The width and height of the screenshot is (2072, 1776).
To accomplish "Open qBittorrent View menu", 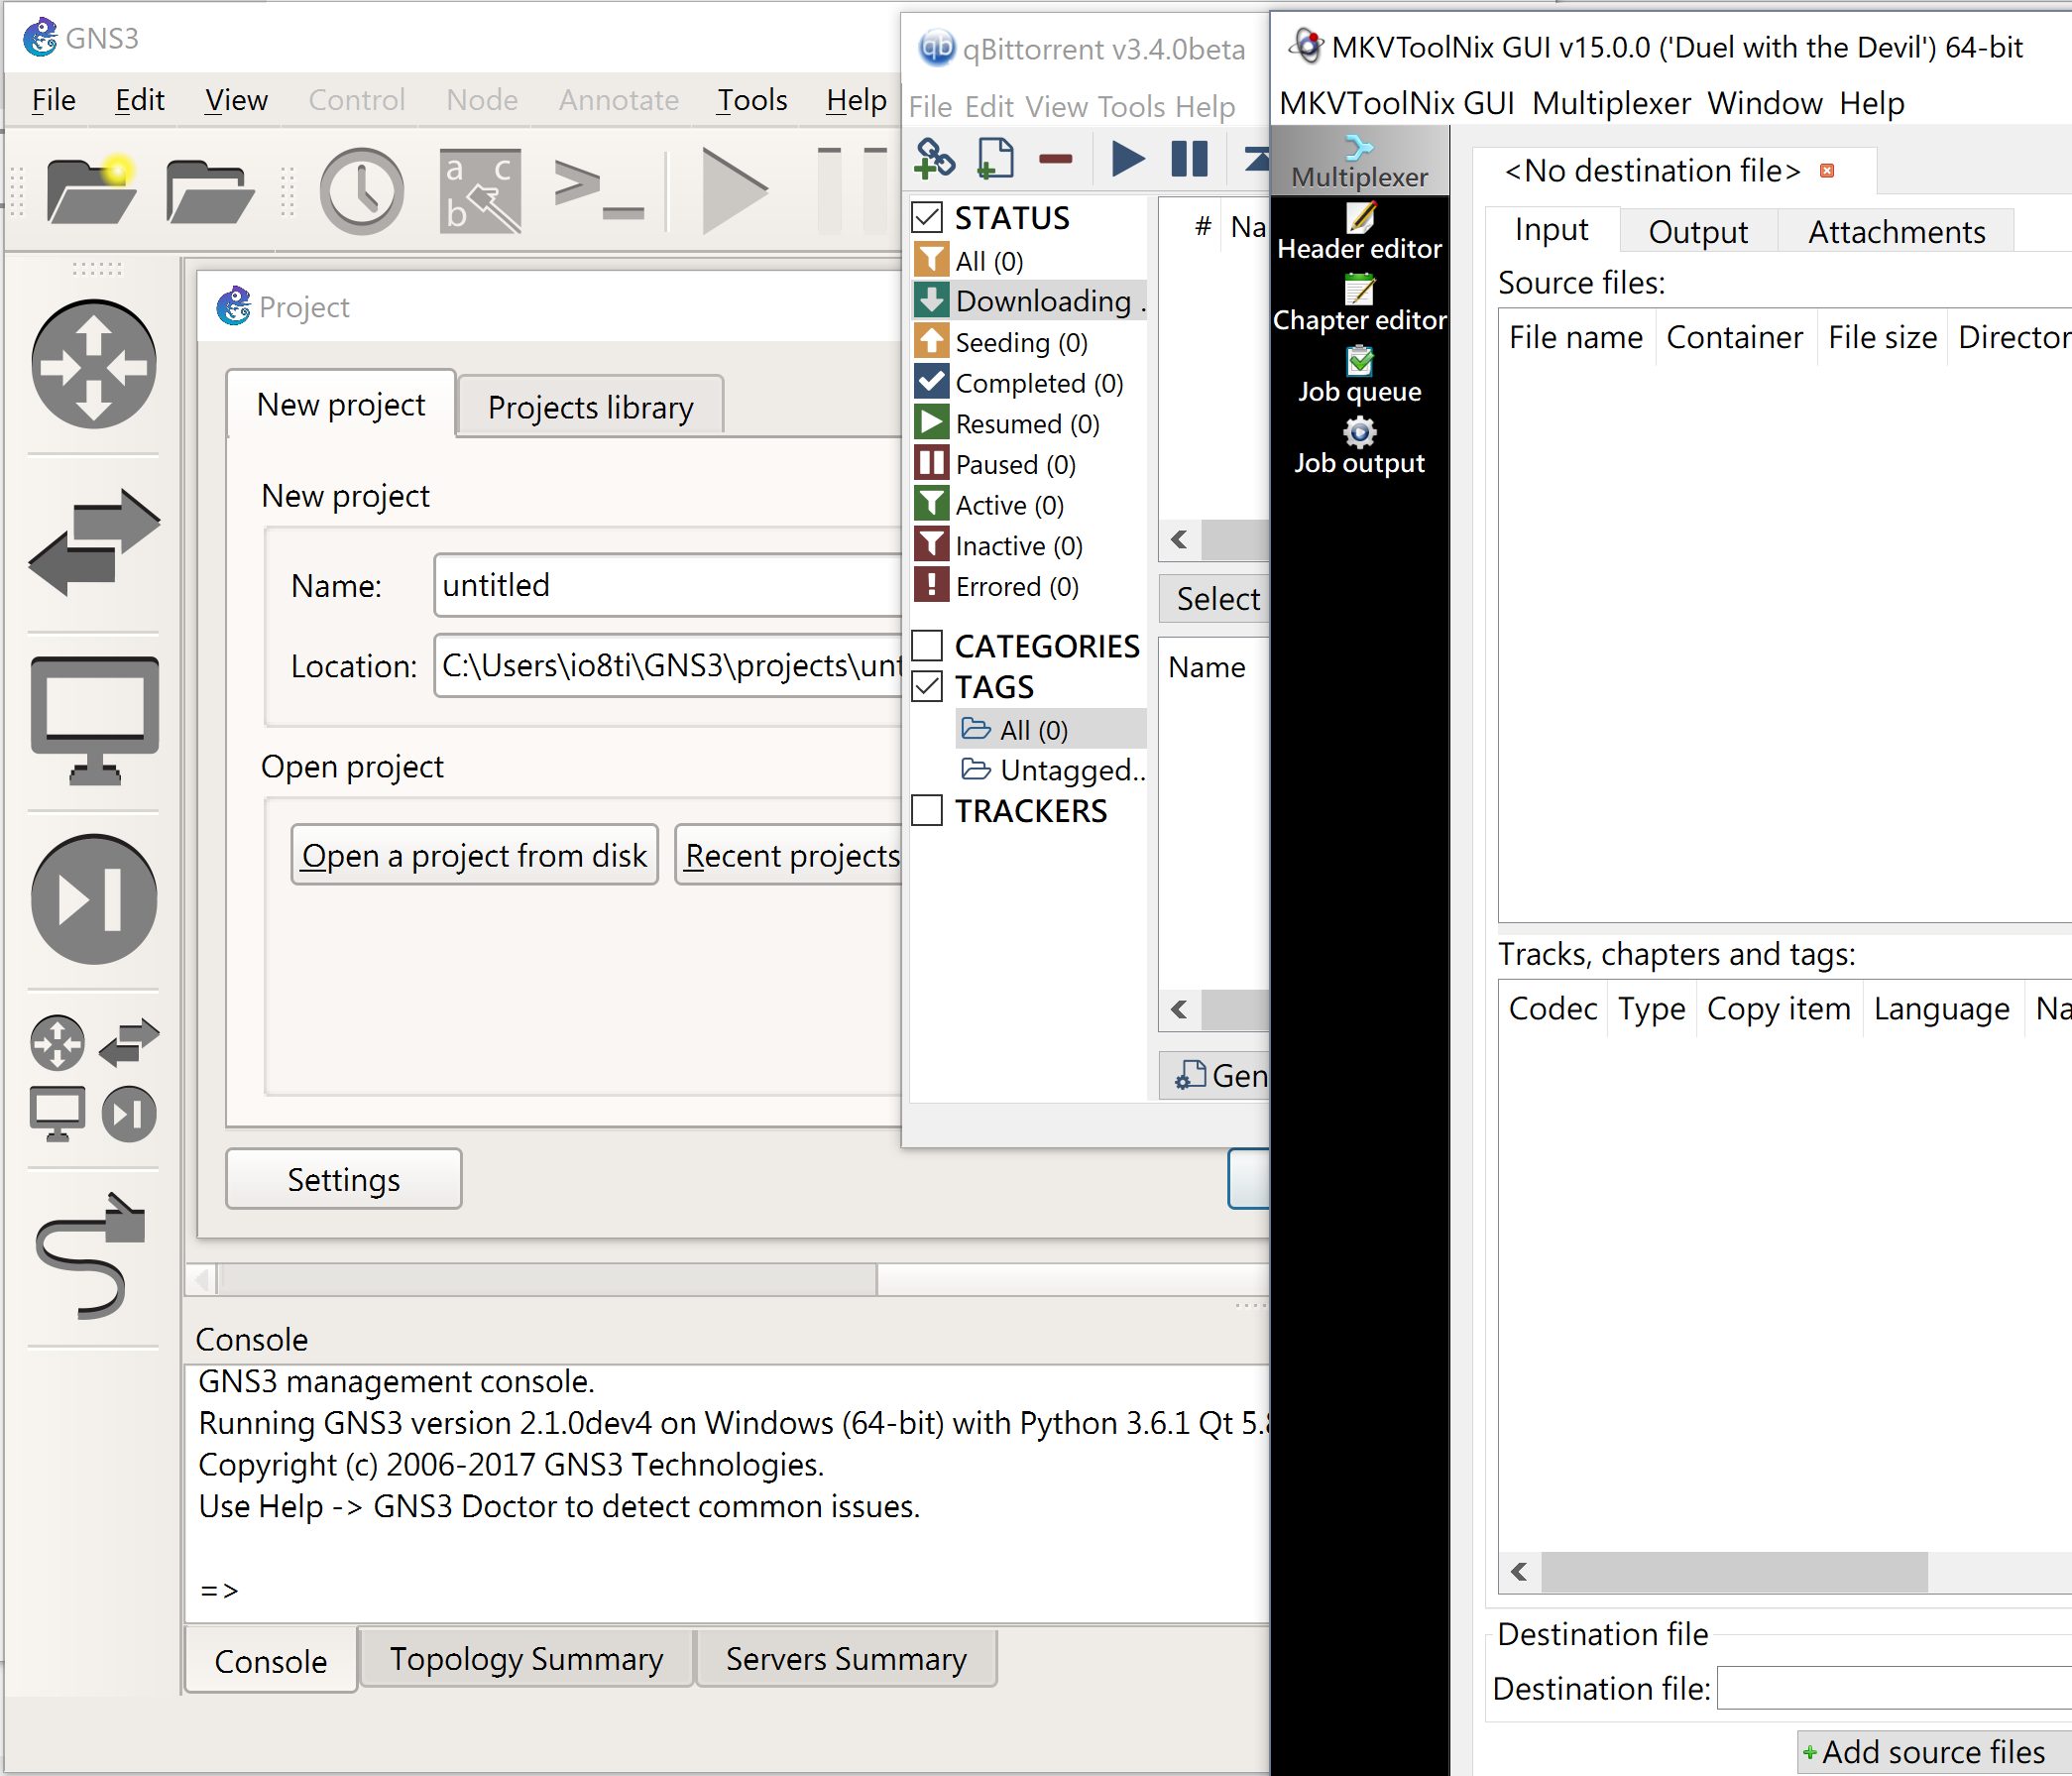I will (x=1056, y=106).
